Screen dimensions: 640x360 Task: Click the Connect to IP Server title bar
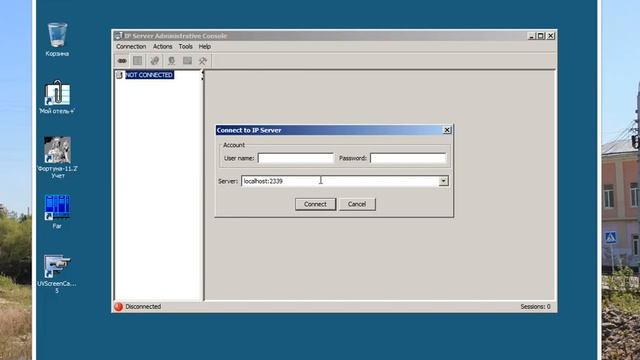click(x=329, y=130)
